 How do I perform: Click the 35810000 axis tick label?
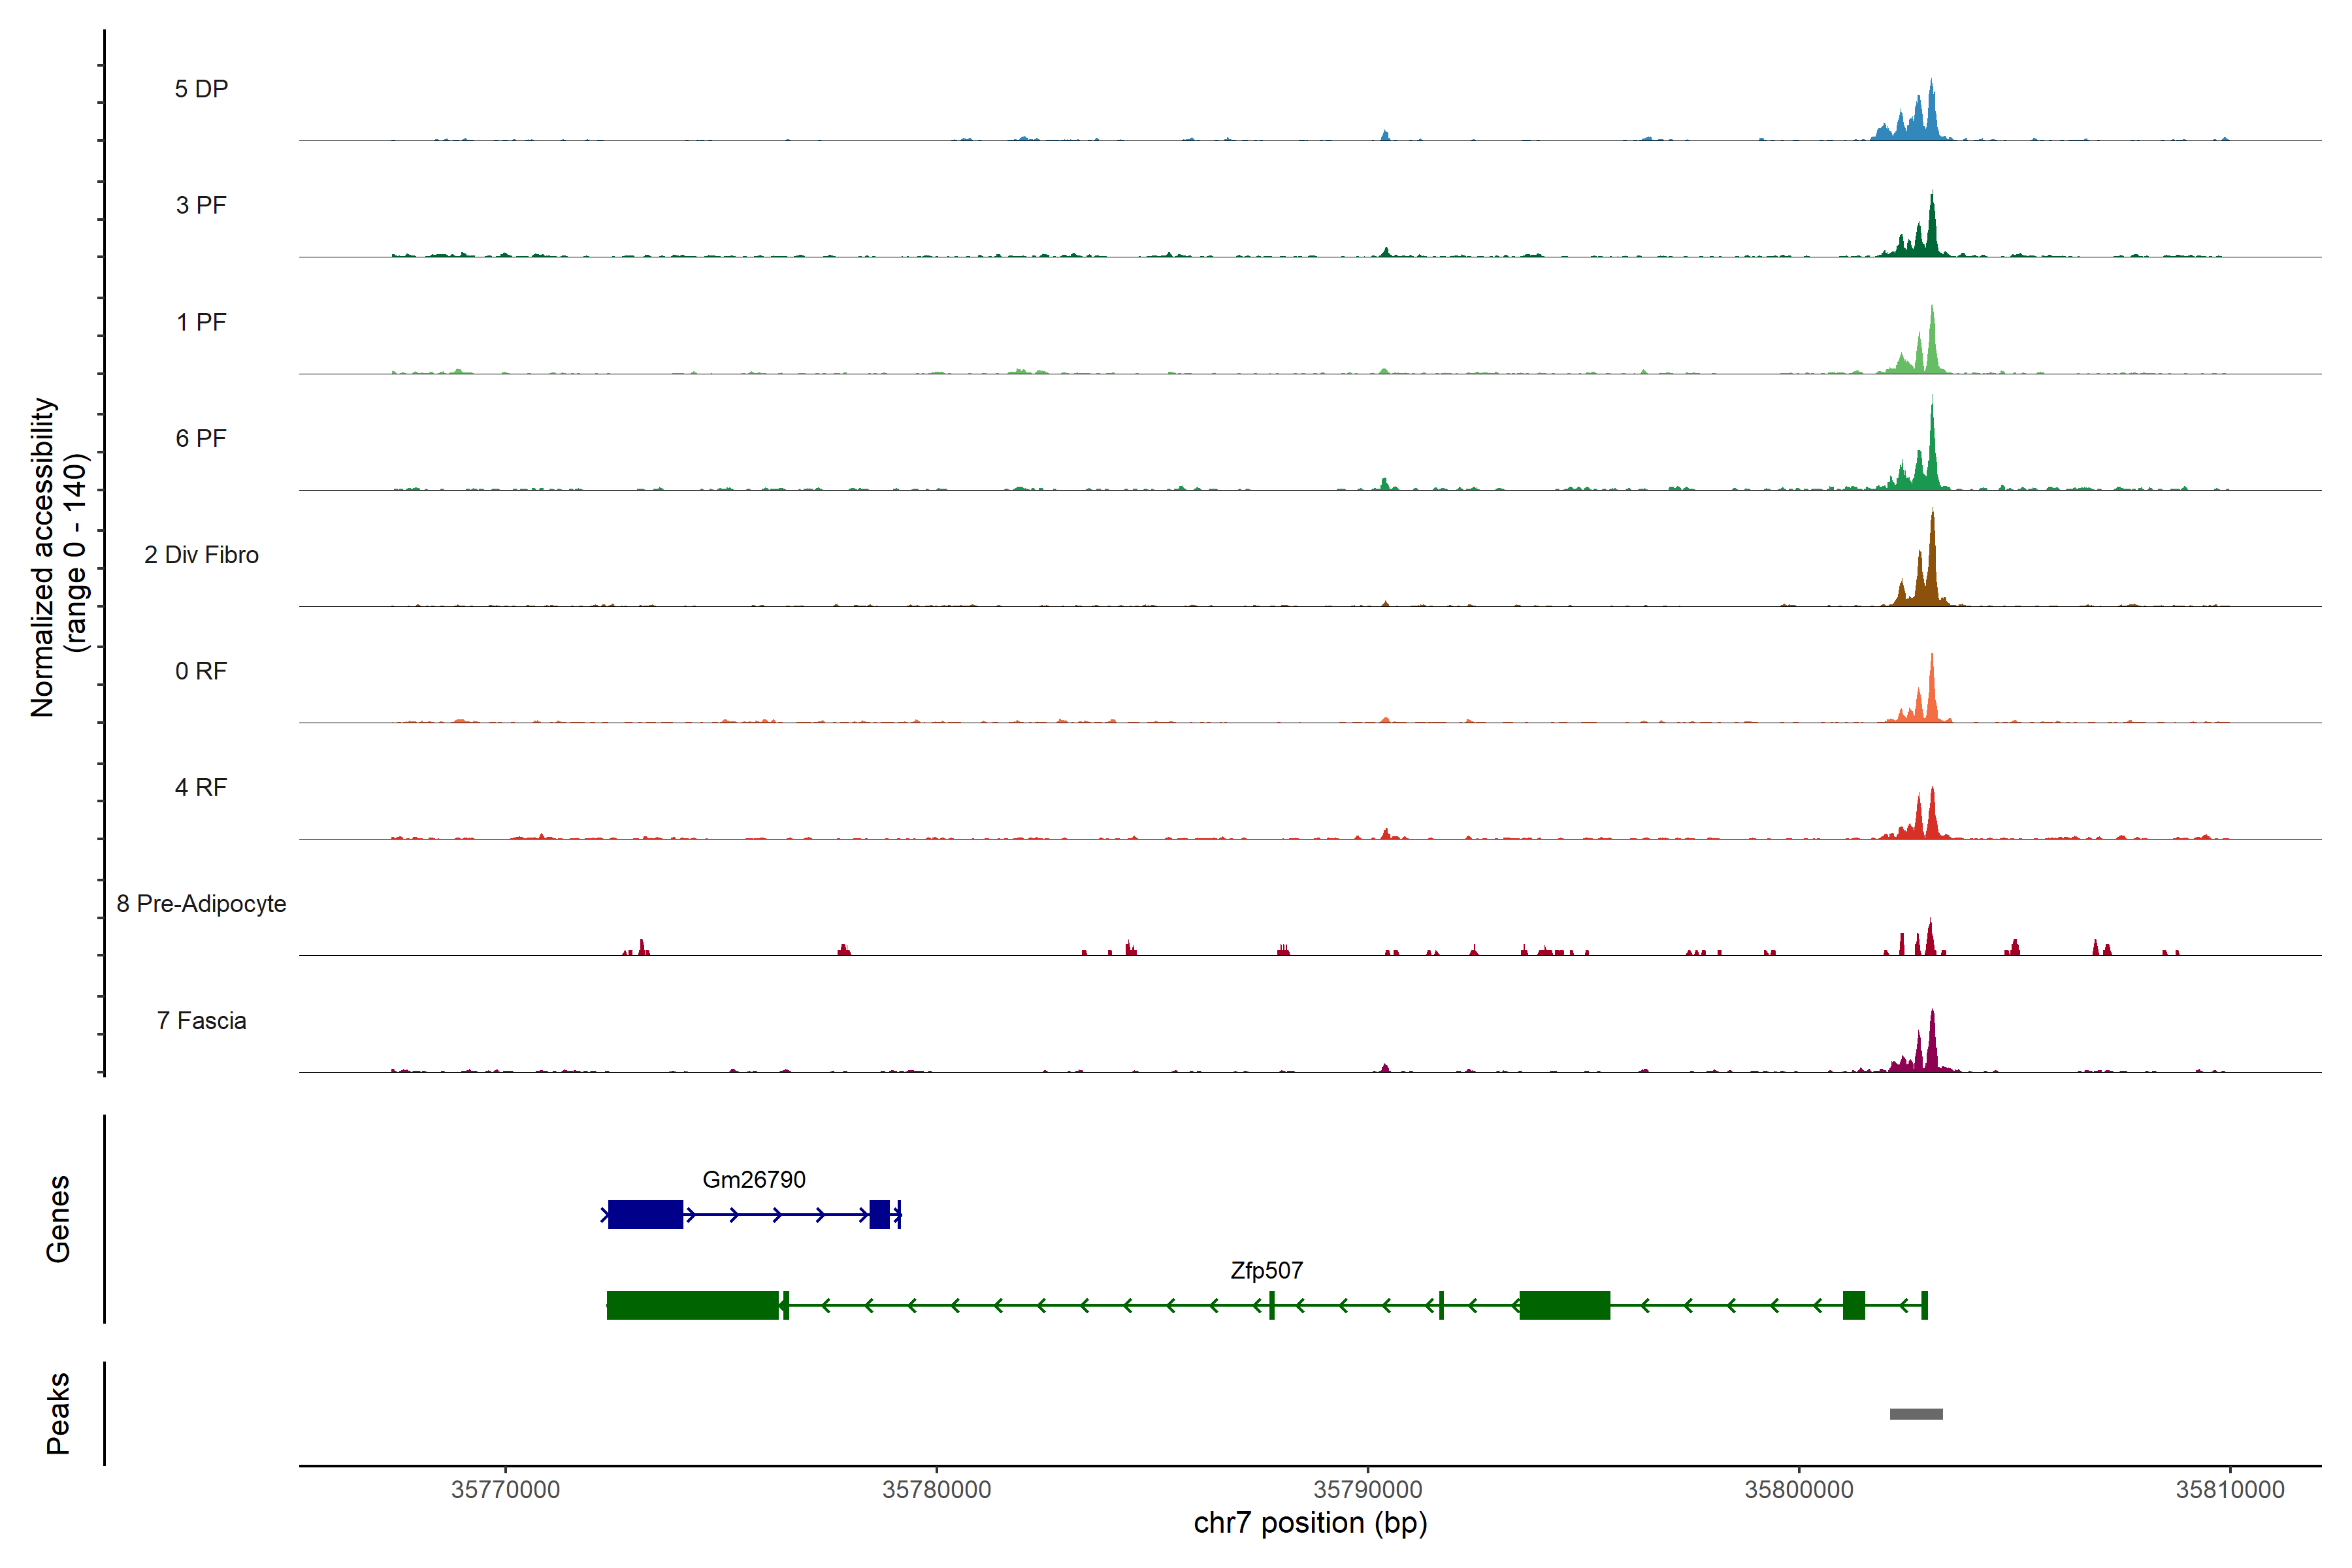tap(2229, 1490)
